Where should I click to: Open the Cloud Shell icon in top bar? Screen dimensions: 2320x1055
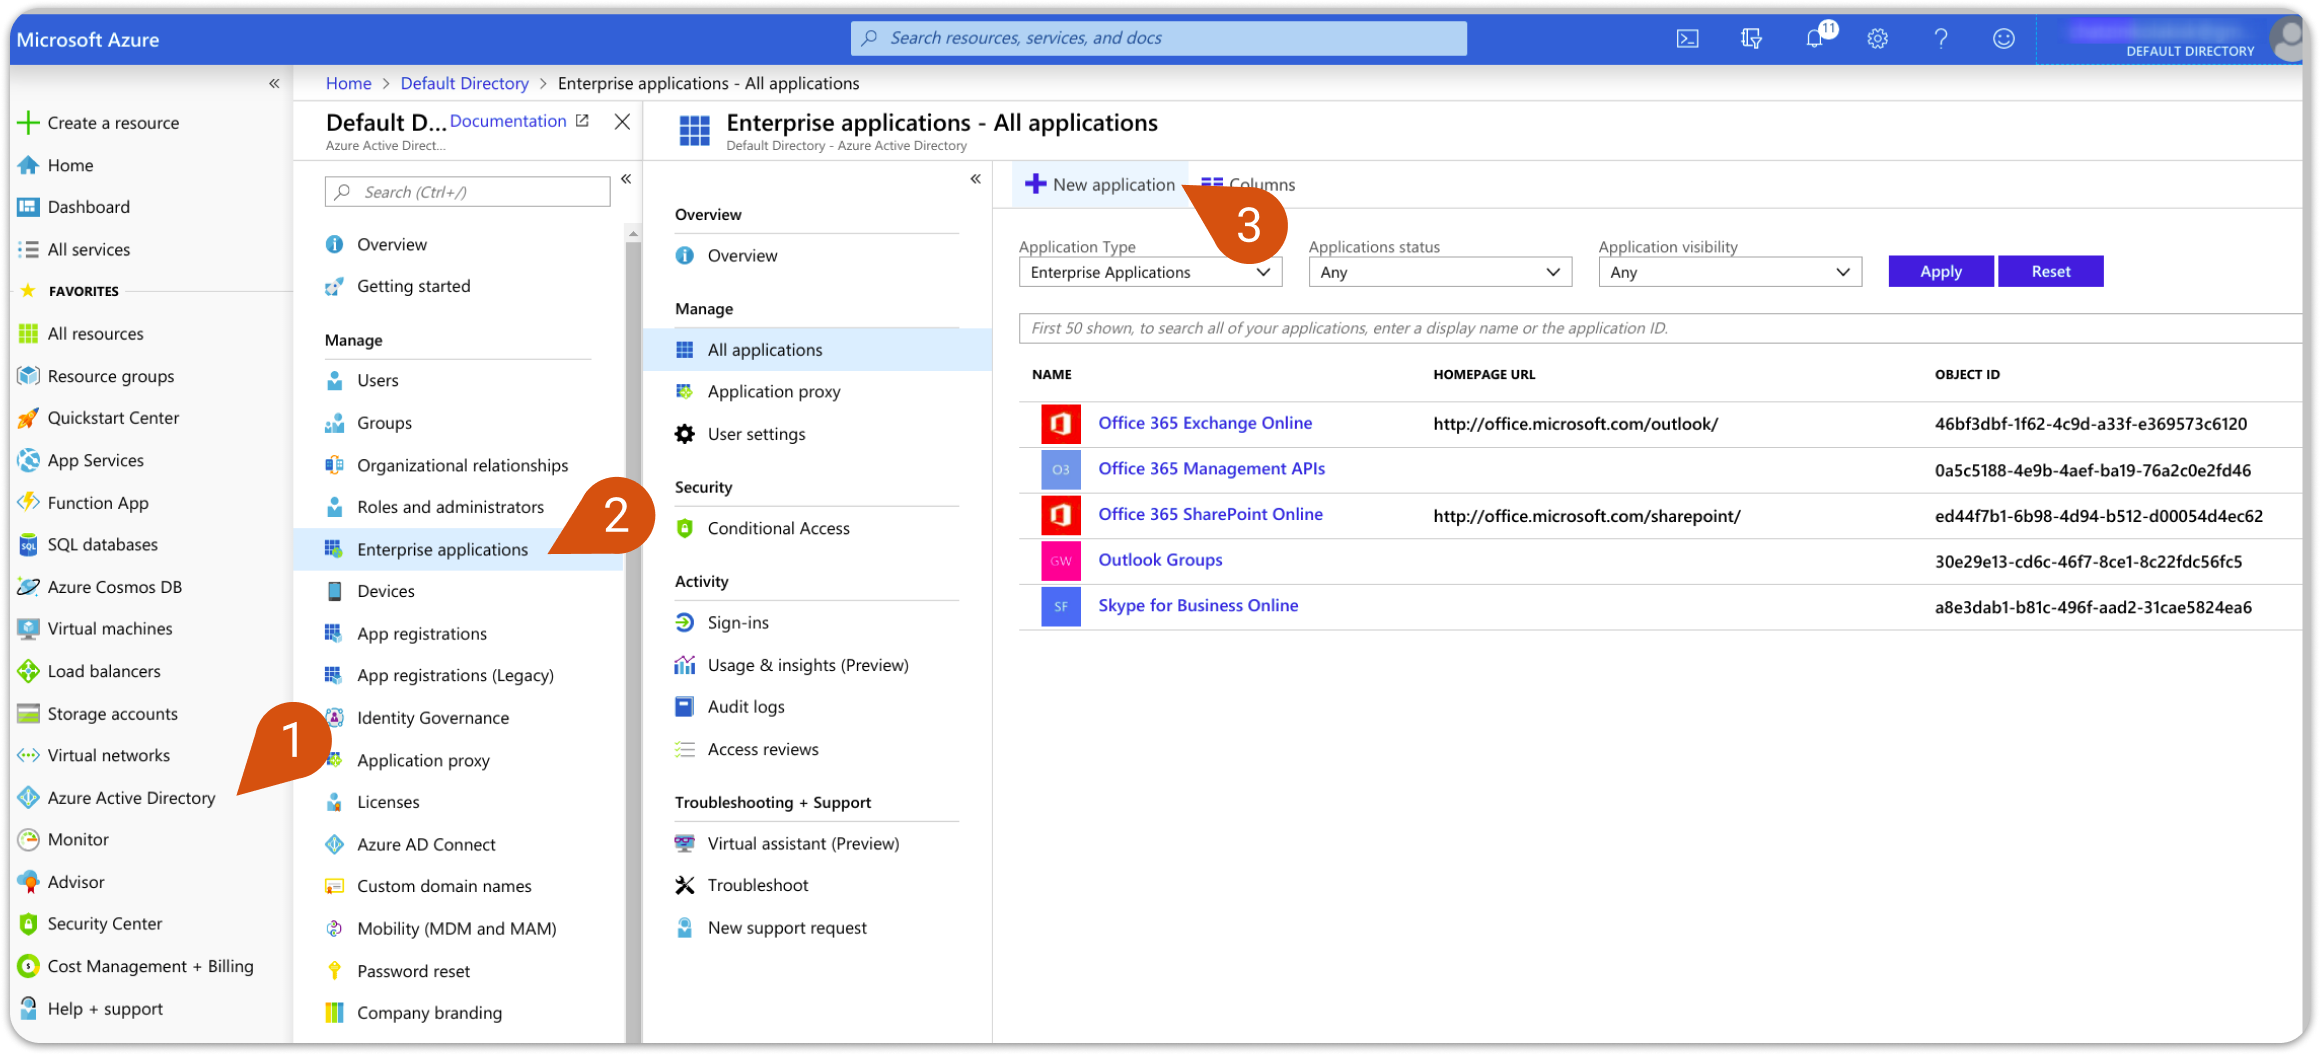(x=1687, y=39)
